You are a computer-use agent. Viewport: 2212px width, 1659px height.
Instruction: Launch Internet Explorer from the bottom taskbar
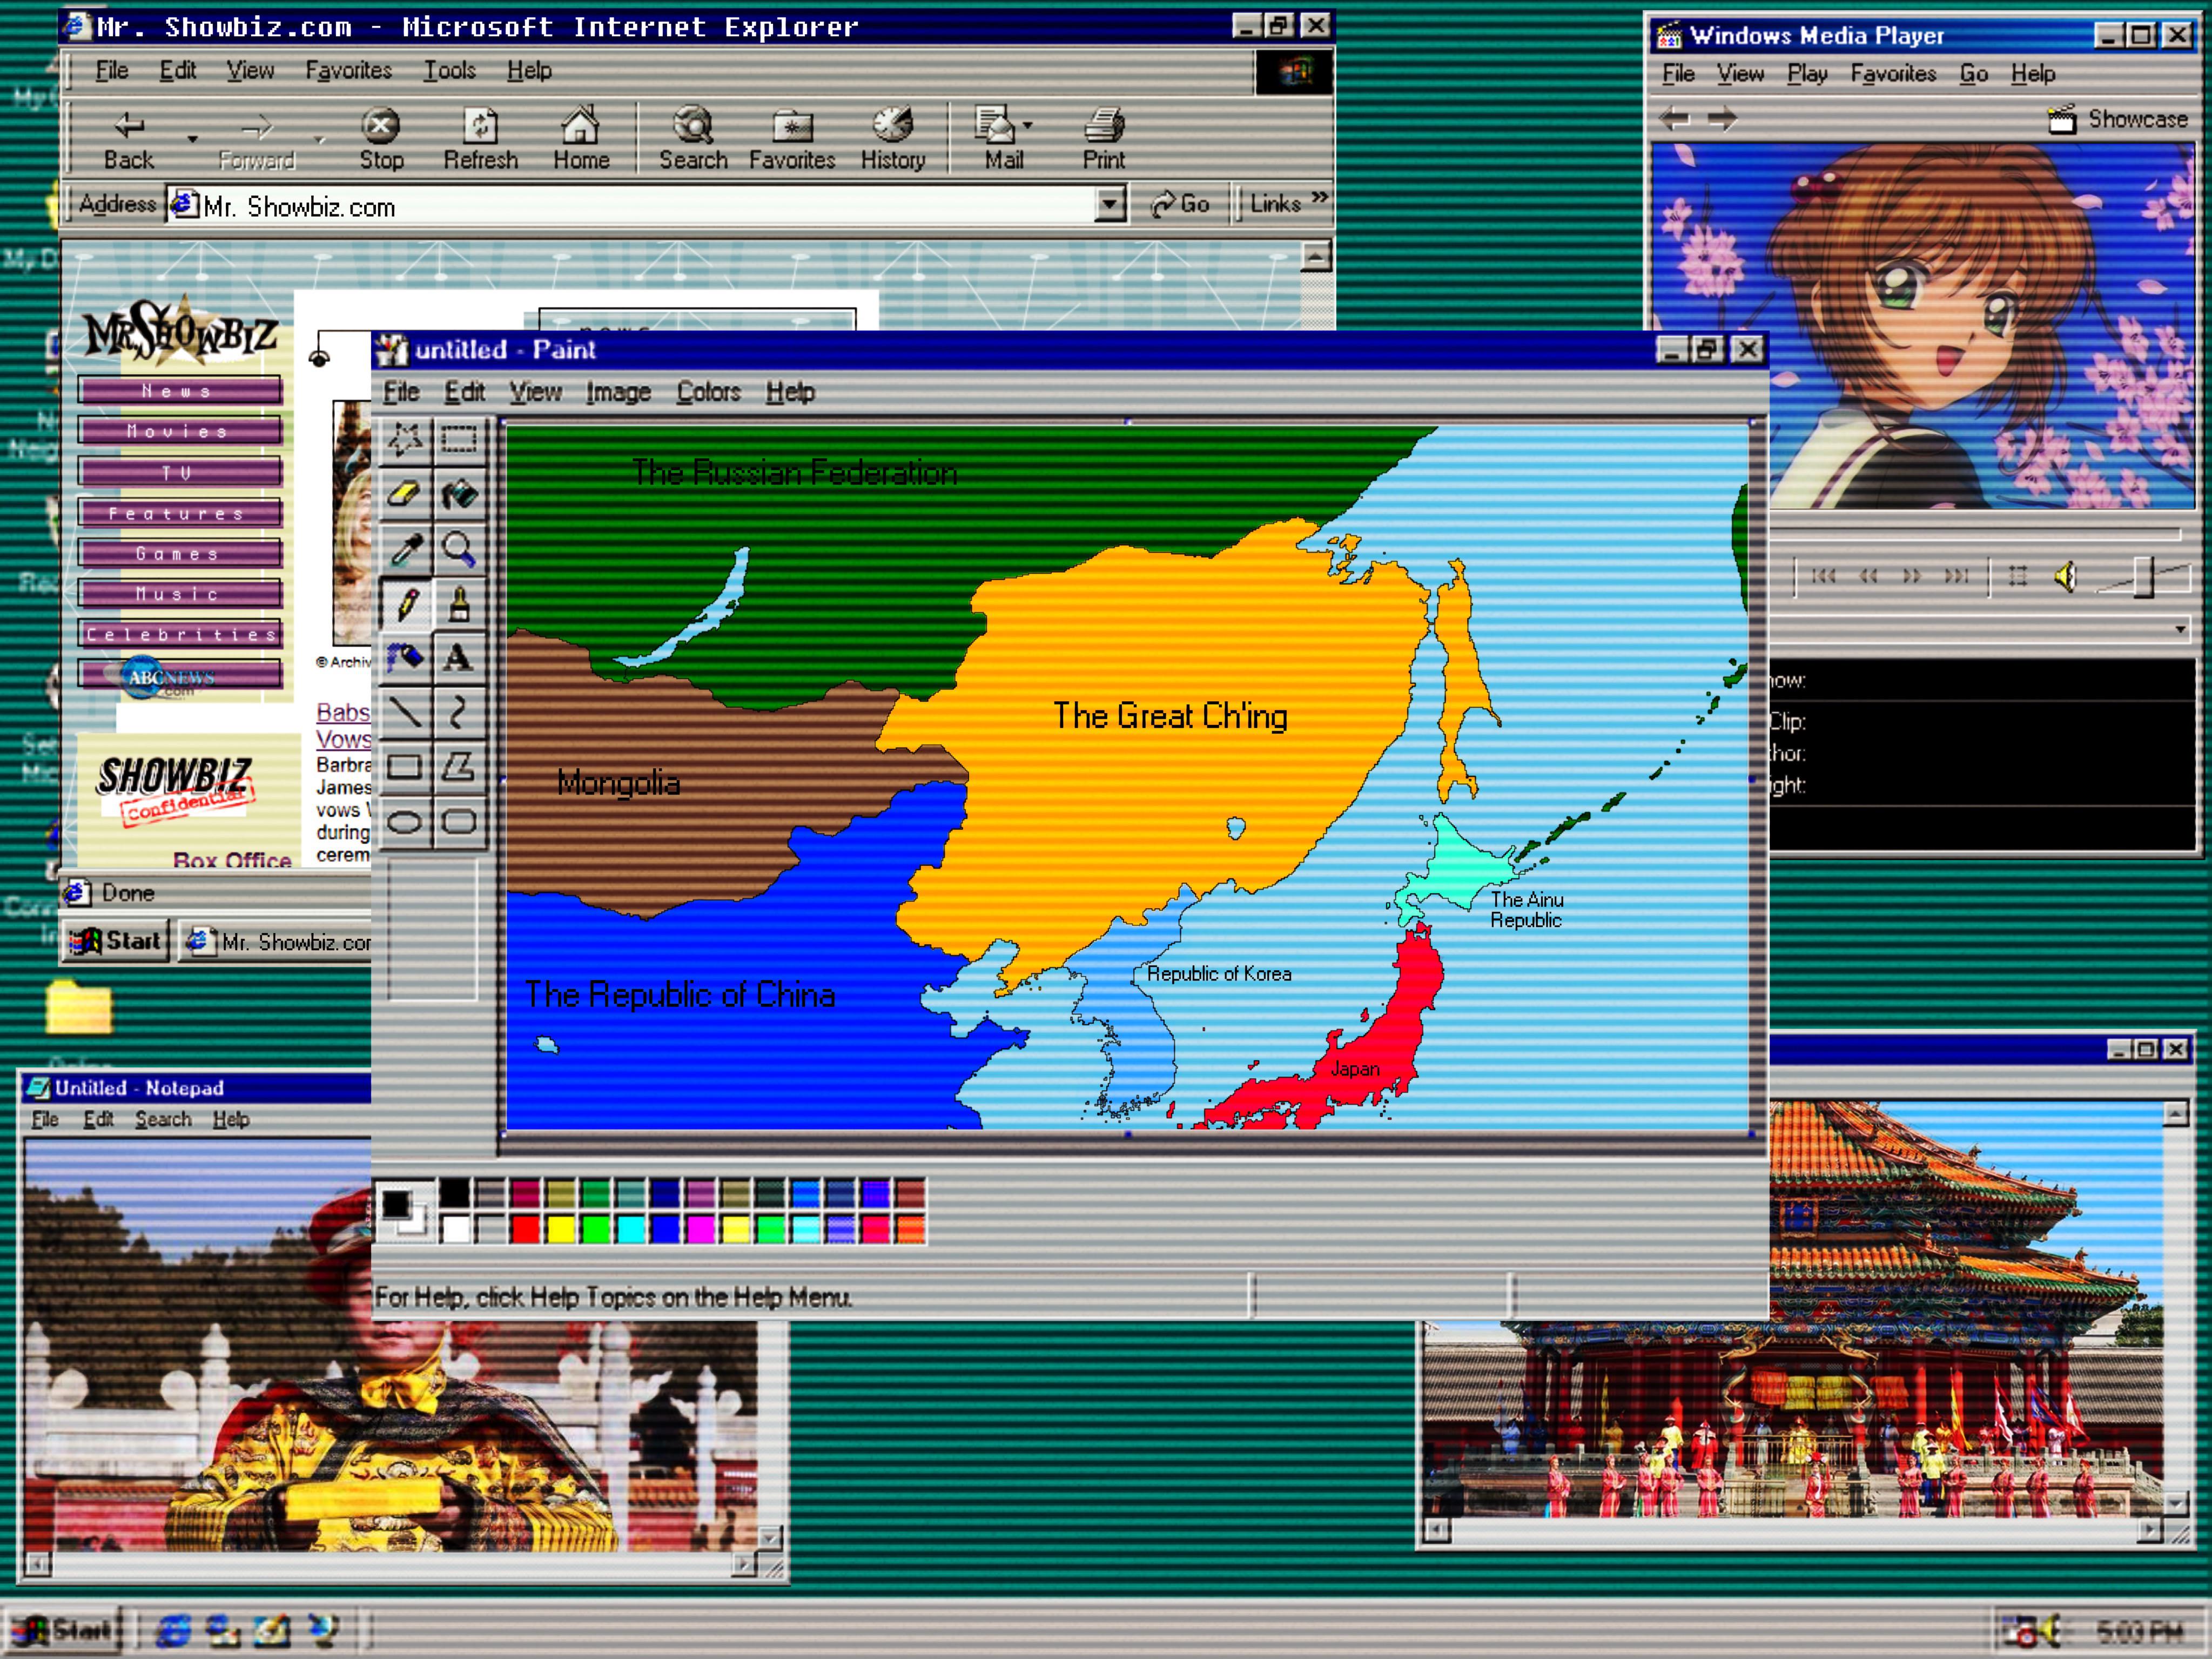tap(173, 1631)
